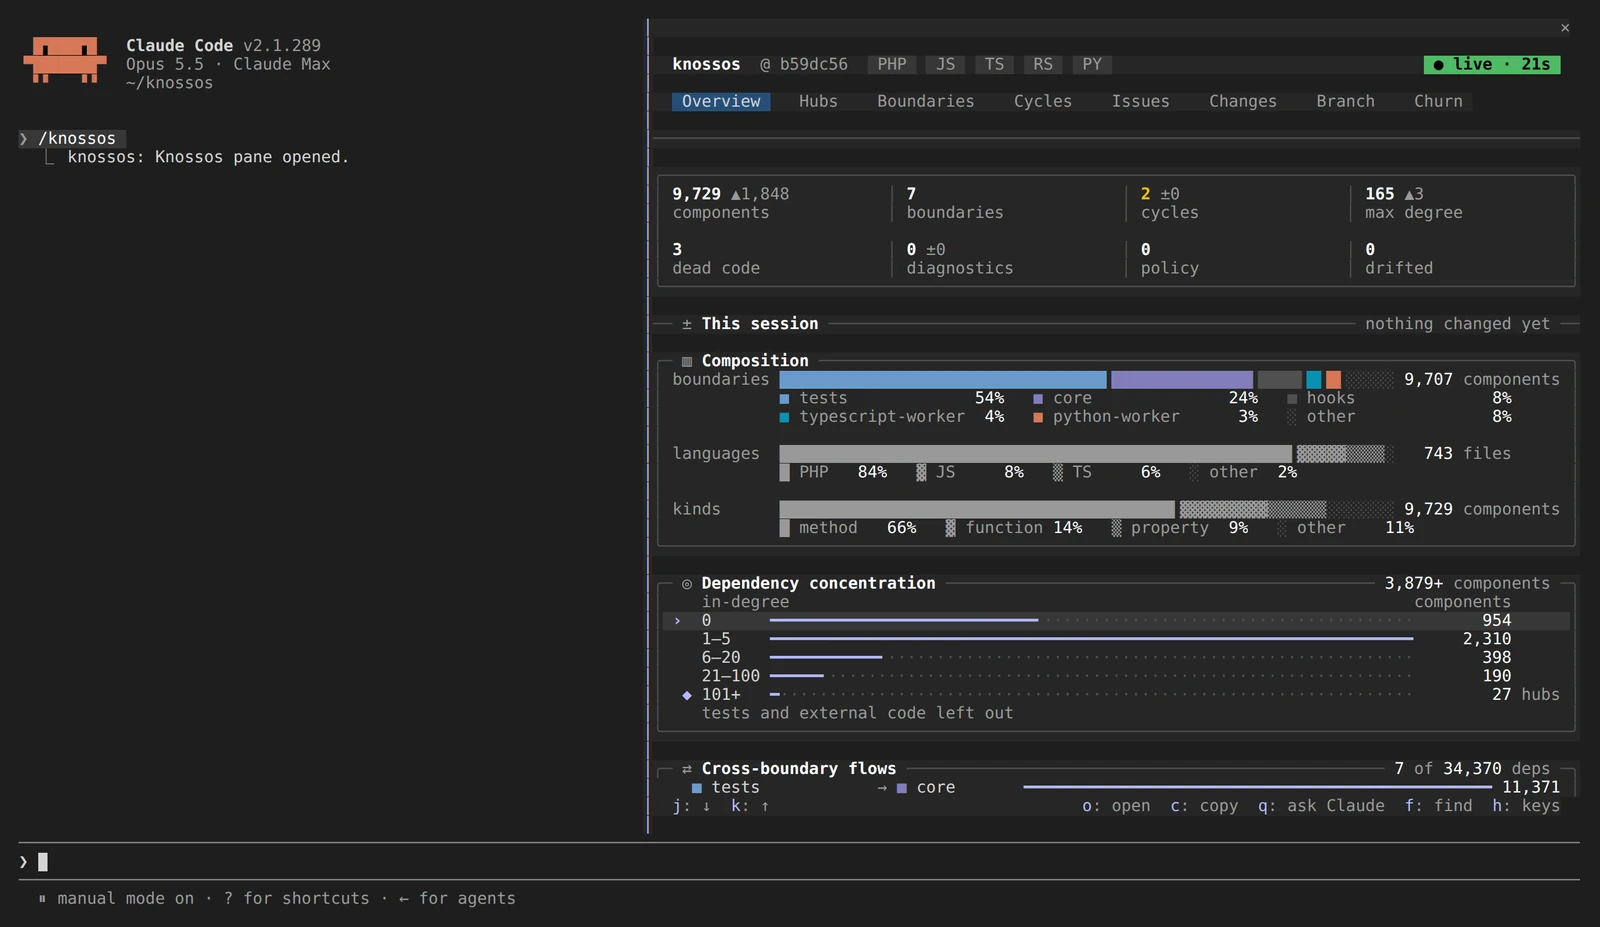Click the Claude Code pixel mascot logo

(65, 60)
